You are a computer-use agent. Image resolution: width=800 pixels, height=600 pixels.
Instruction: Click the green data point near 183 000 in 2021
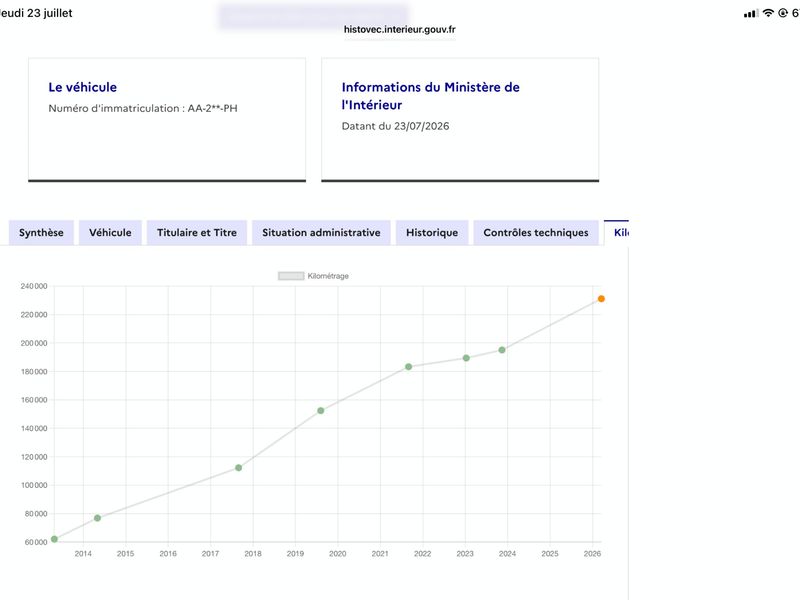[x=409, y=367]
